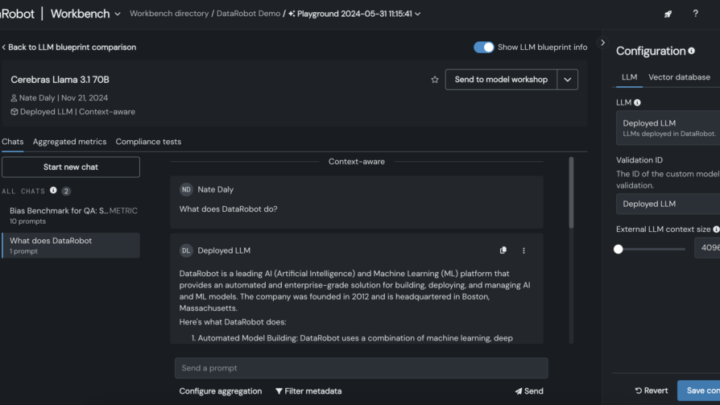Click the info icon beside ALL CHATS
Image resolution: width=720 pixels, height=405 pixels.
point(53,191)
